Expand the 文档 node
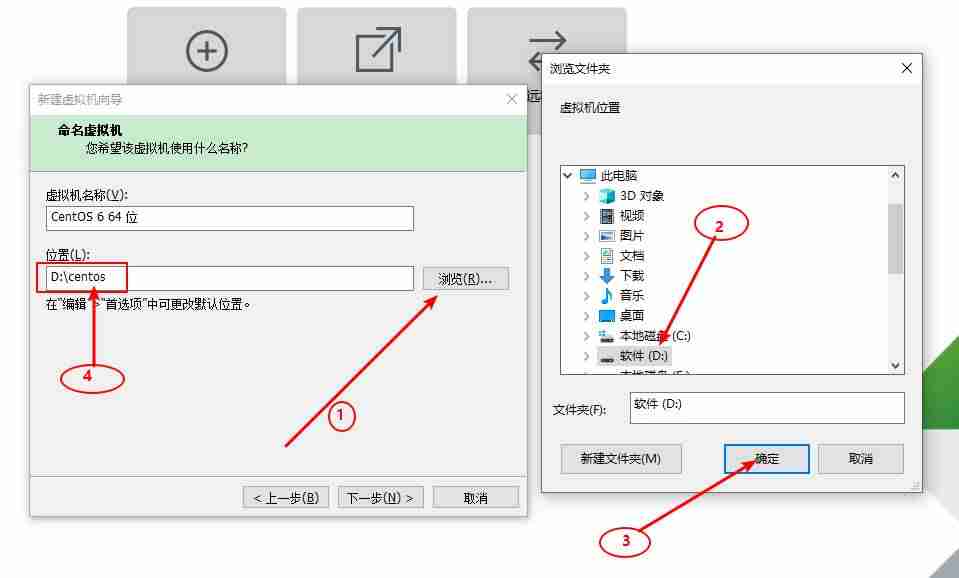 pyautogui.click(x=587, y=256)
